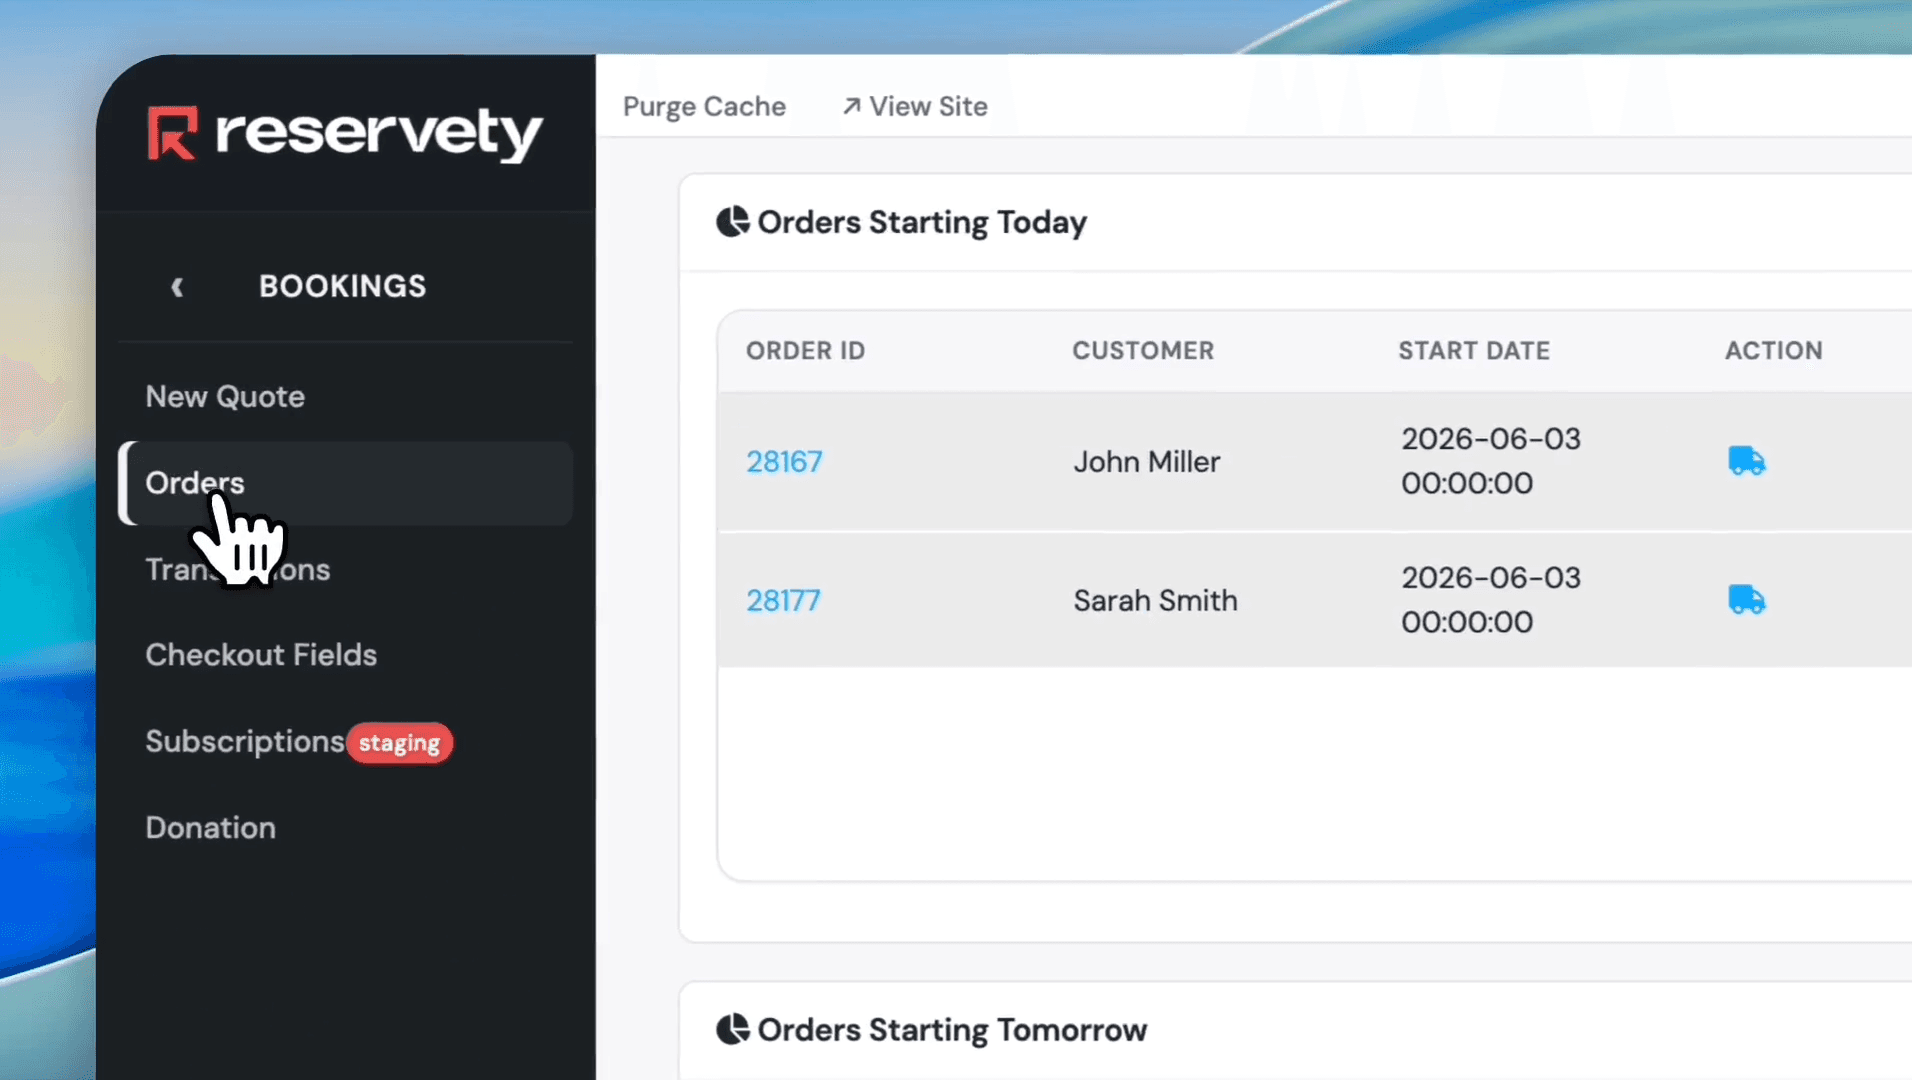Open Checkout Fields settings
The height and width of the screenshot is (1080, 1912).
261,655
